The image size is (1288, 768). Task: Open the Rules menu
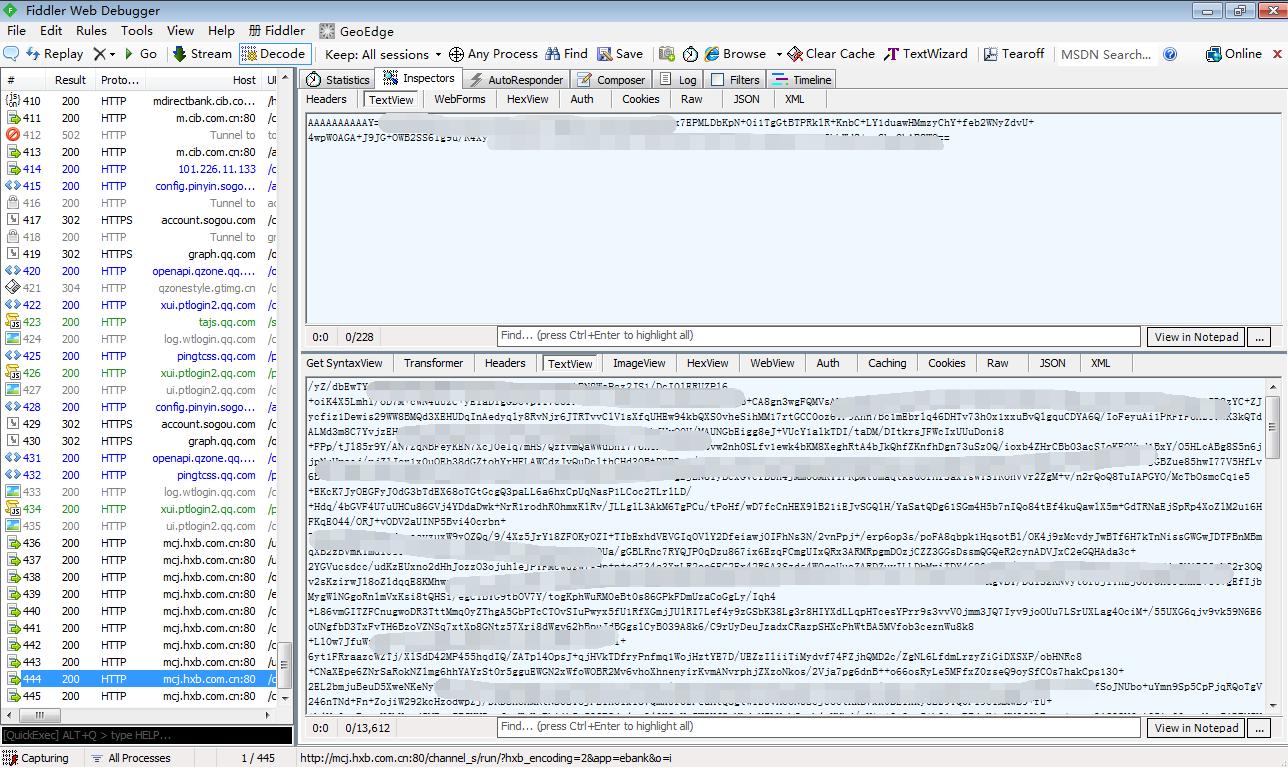91,31
